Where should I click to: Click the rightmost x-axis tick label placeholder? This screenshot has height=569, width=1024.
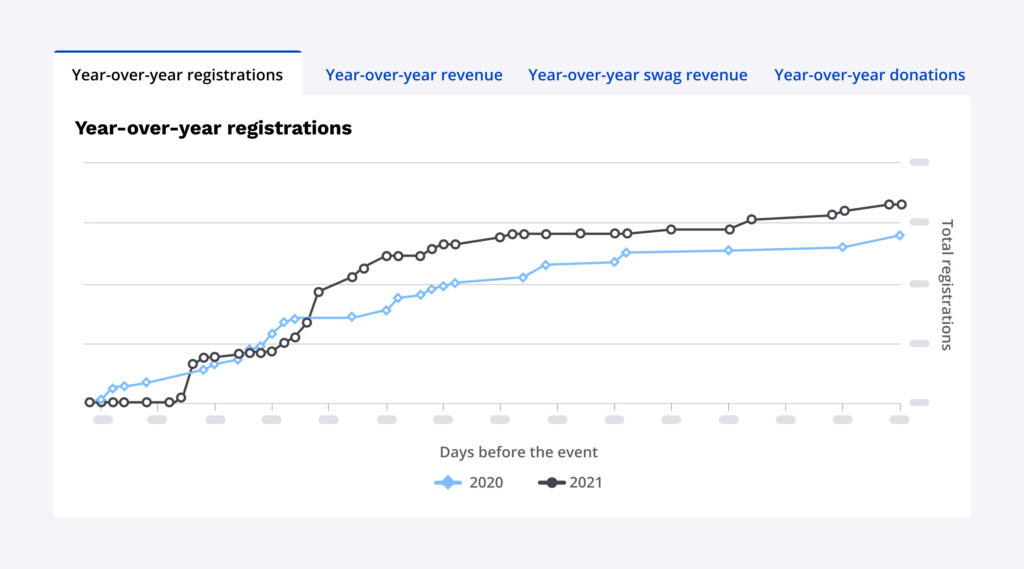coord(899,420)
